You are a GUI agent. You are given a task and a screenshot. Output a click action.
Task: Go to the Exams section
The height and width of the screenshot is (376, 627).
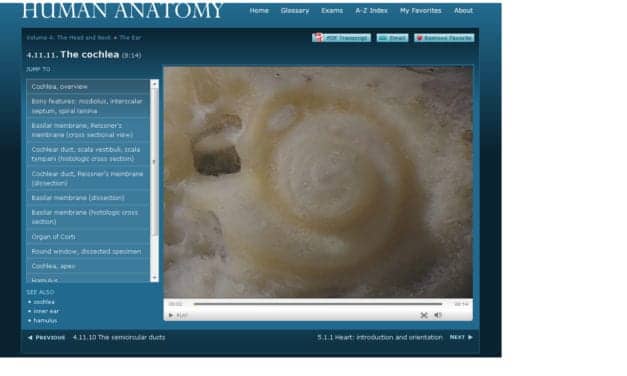pos(332,11)
